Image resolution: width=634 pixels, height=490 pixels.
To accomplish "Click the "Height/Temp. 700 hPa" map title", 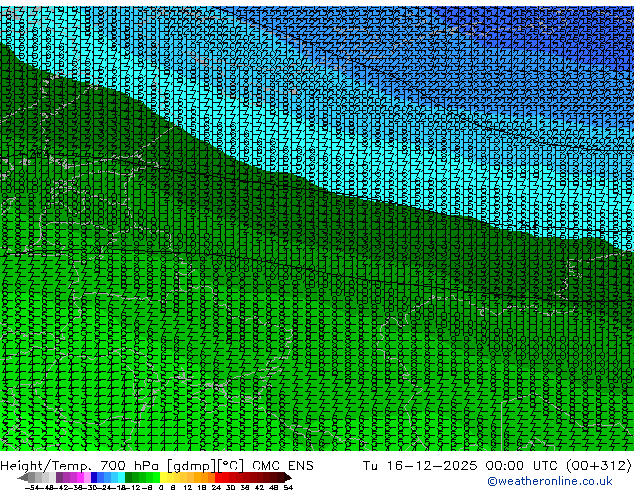I will [81, 466].
